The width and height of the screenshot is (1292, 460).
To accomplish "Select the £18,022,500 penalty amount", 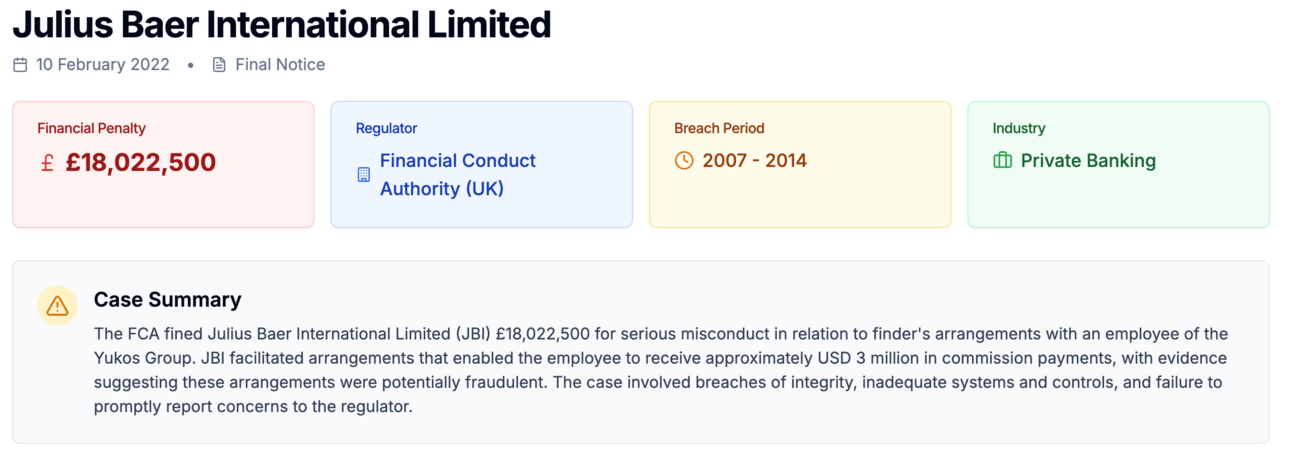I will pos(140,162).
